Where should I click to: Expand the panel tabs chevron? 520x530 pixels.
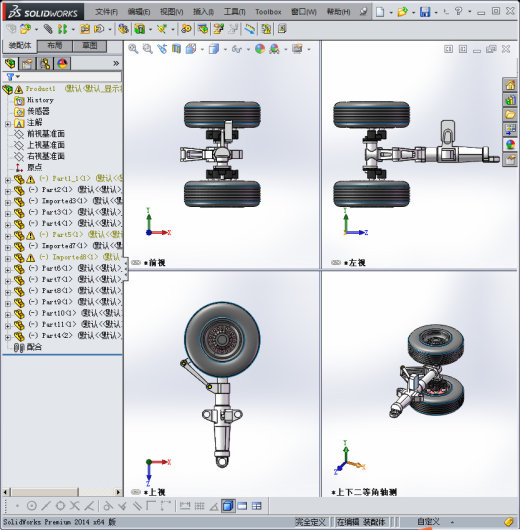[x=116, y=63]
